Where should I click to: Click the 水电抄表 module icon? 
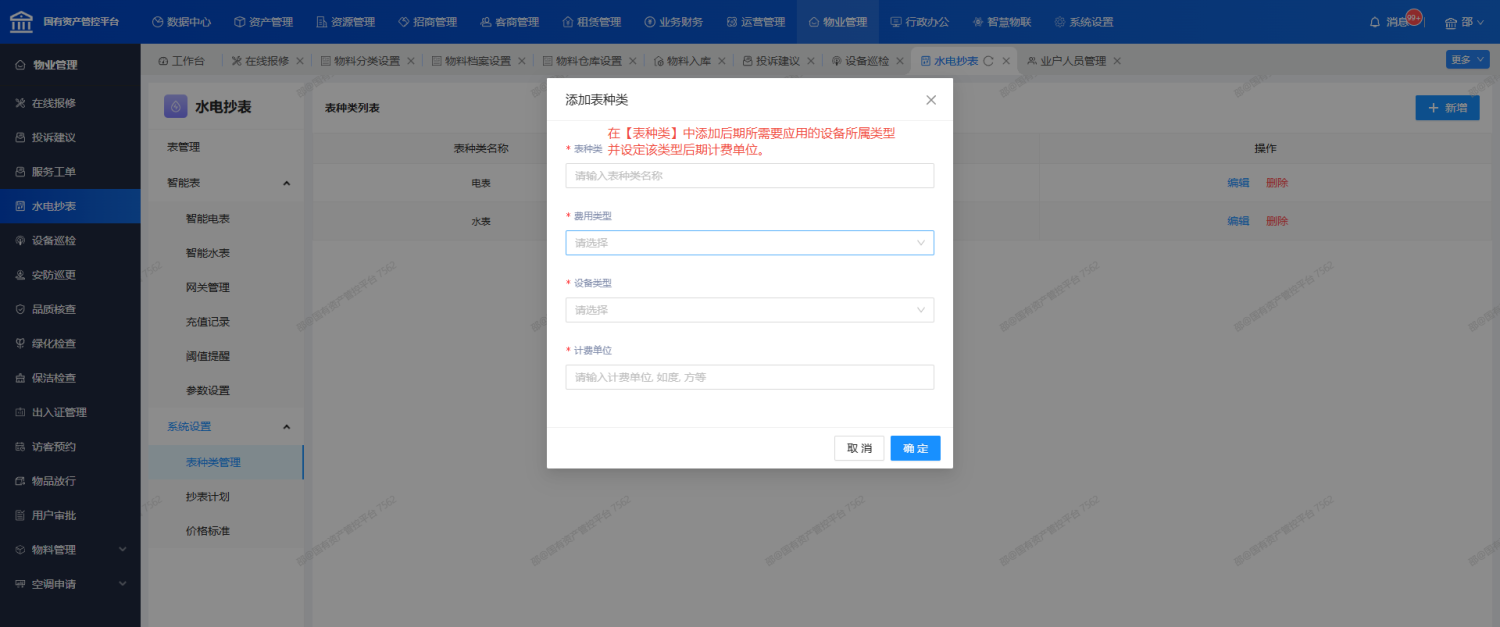176,106
